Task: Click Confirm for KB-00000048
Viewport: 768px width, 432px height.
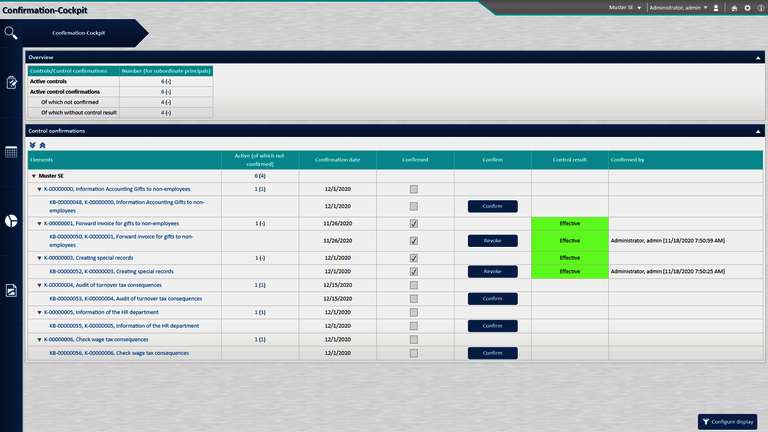Action: pos(492,206)
